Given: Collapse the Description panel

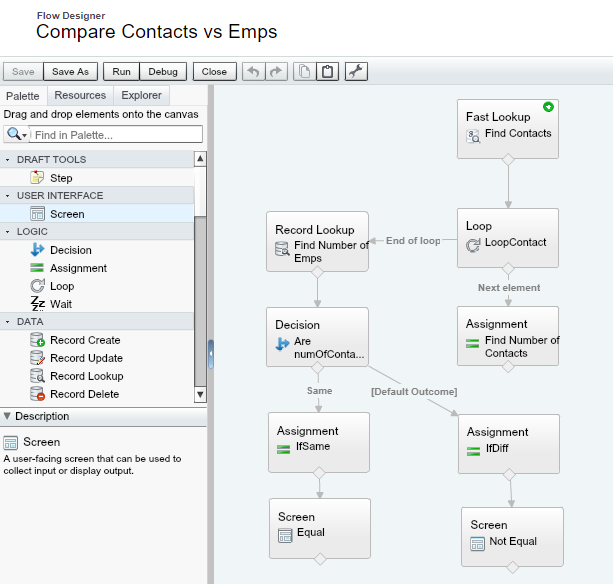Looking at the screenshot, I should point(8,416).
